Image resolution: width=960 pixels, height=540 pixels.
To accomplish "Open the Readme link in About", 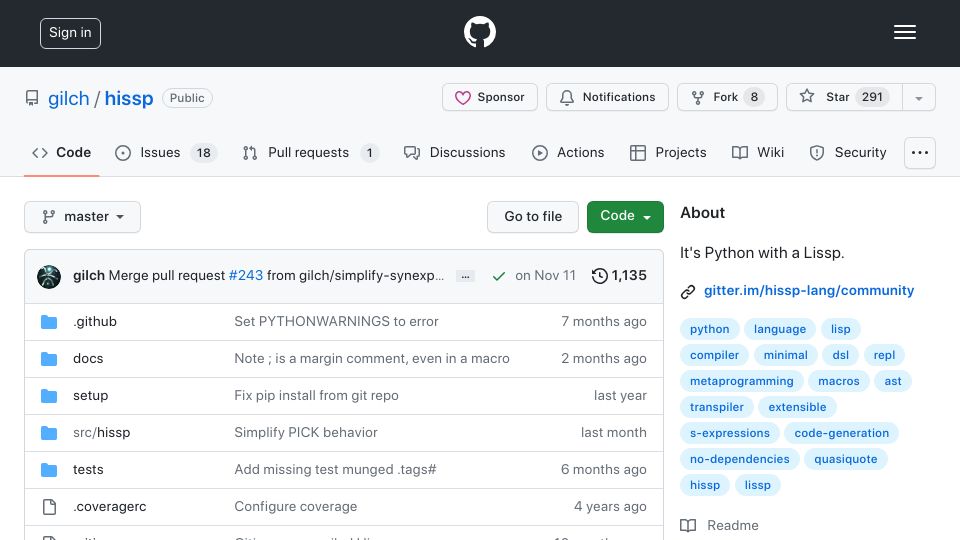I will coord(719,525).
